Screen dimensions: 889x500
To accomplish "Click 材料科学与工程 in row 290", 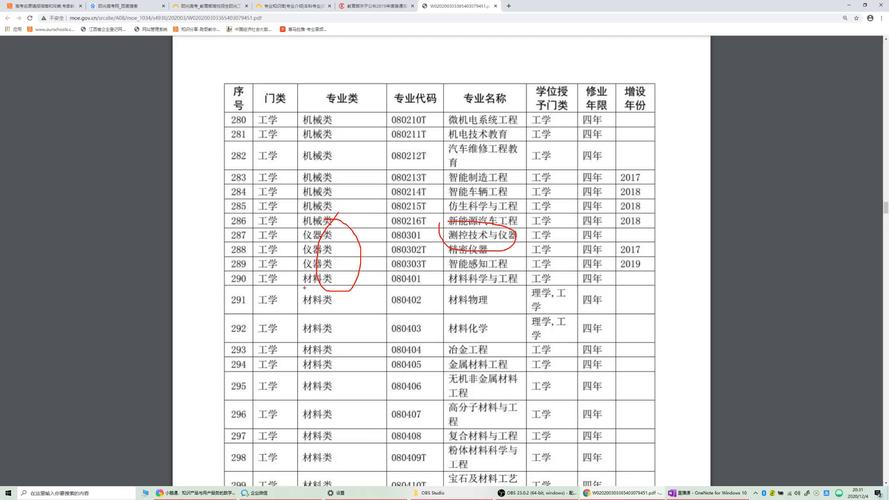I will (x=483, y=278).
